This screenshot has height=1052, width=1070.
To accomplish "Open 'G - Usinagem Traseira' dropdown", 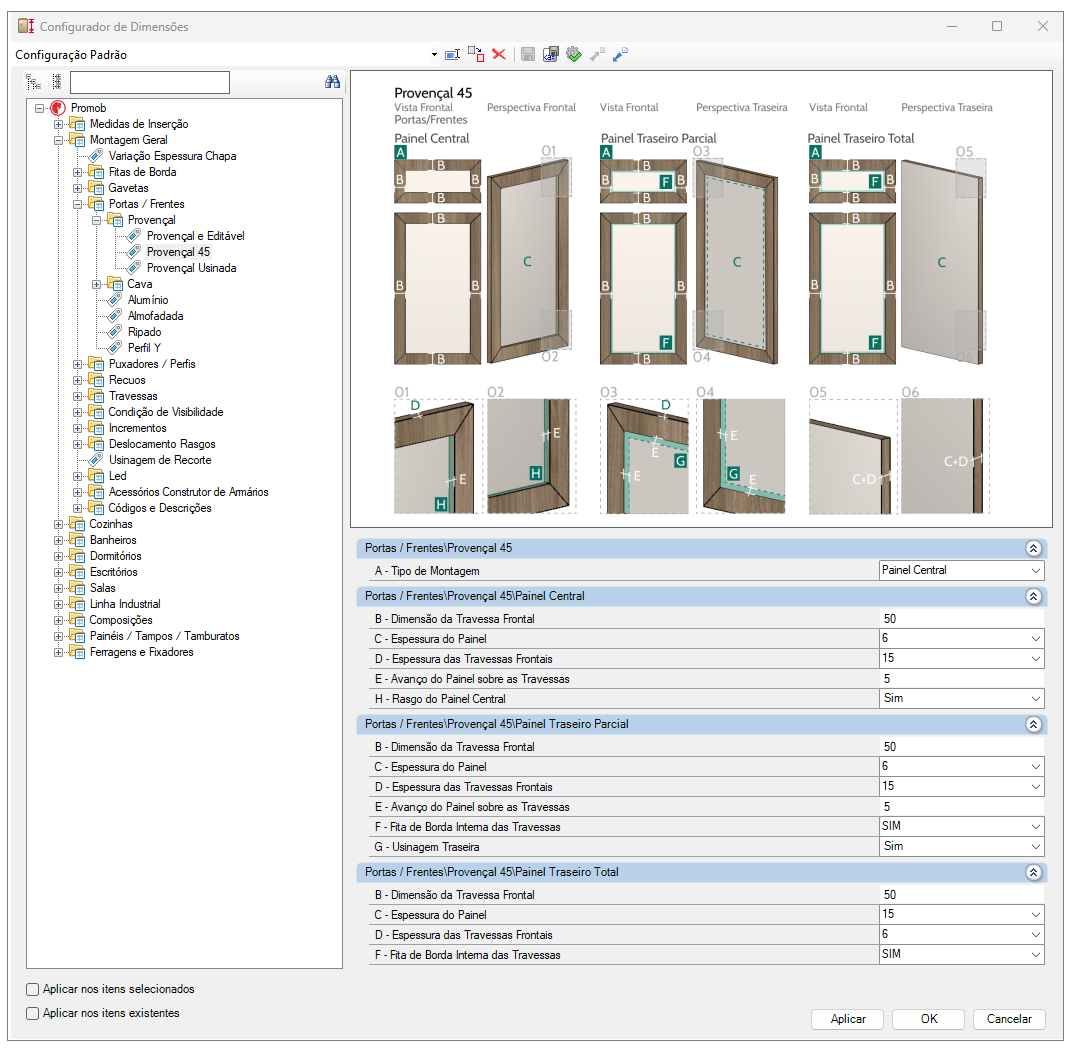I will point(1034,847).
